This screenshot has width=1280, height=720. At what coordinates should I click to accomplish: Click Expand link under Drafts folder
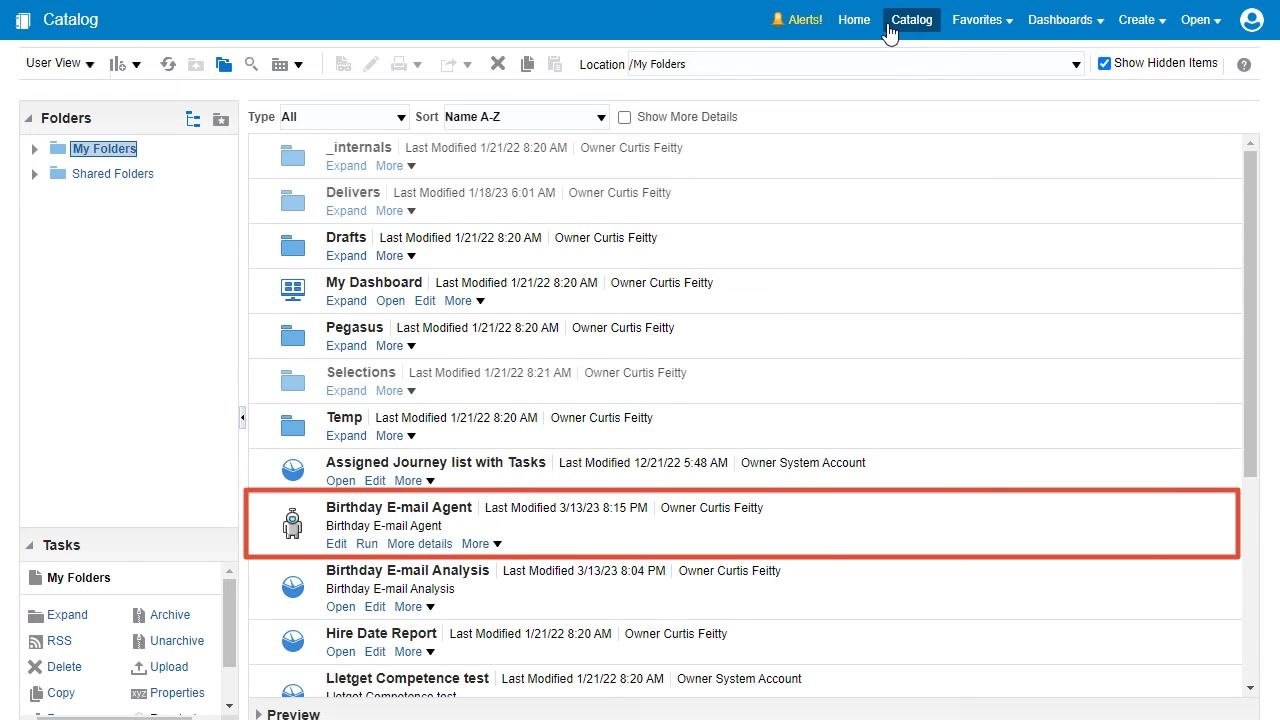pos(346,256)
